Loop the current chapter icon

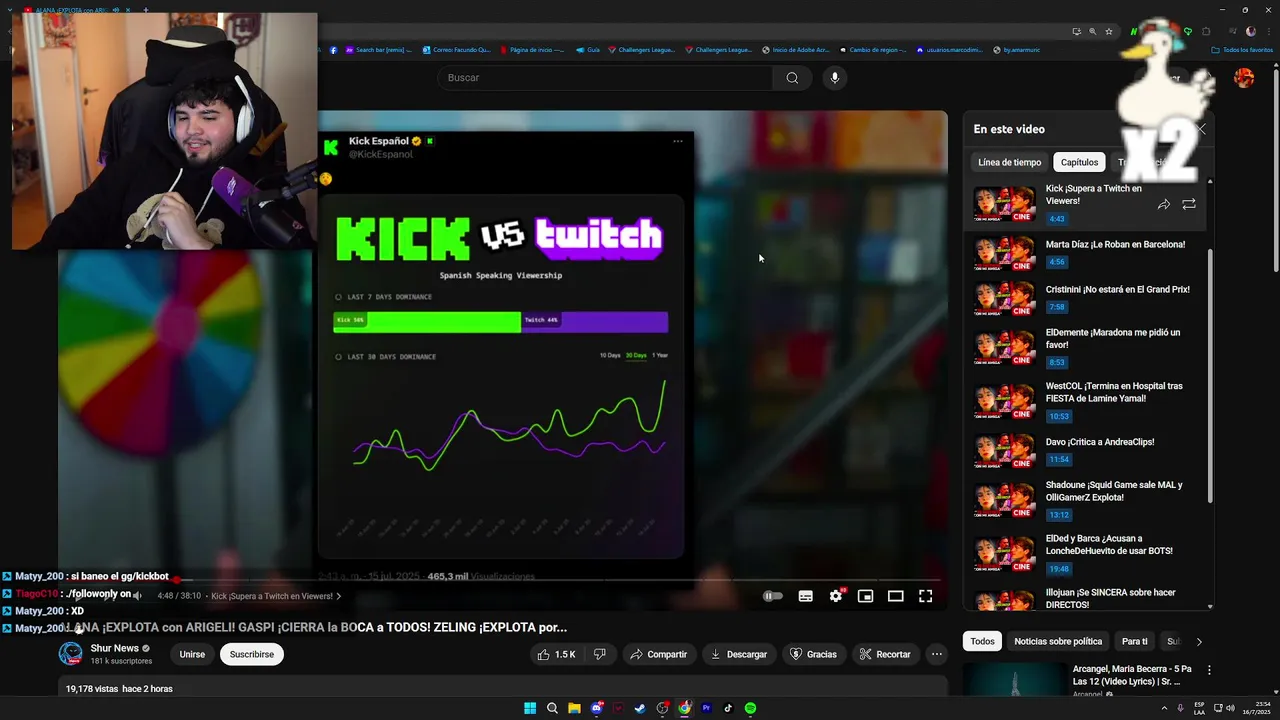pos(1189,204)
